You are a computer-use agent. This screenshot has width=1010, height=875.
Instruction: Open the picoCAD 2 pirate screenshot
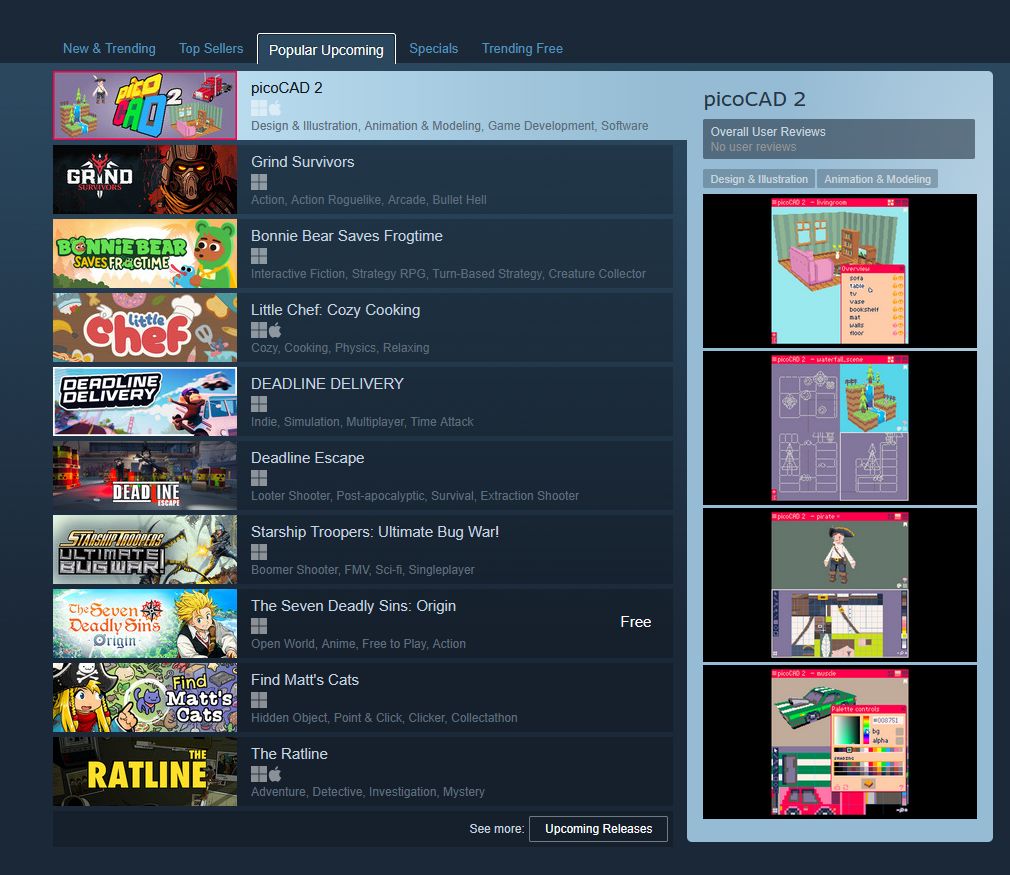coord(840,585)
